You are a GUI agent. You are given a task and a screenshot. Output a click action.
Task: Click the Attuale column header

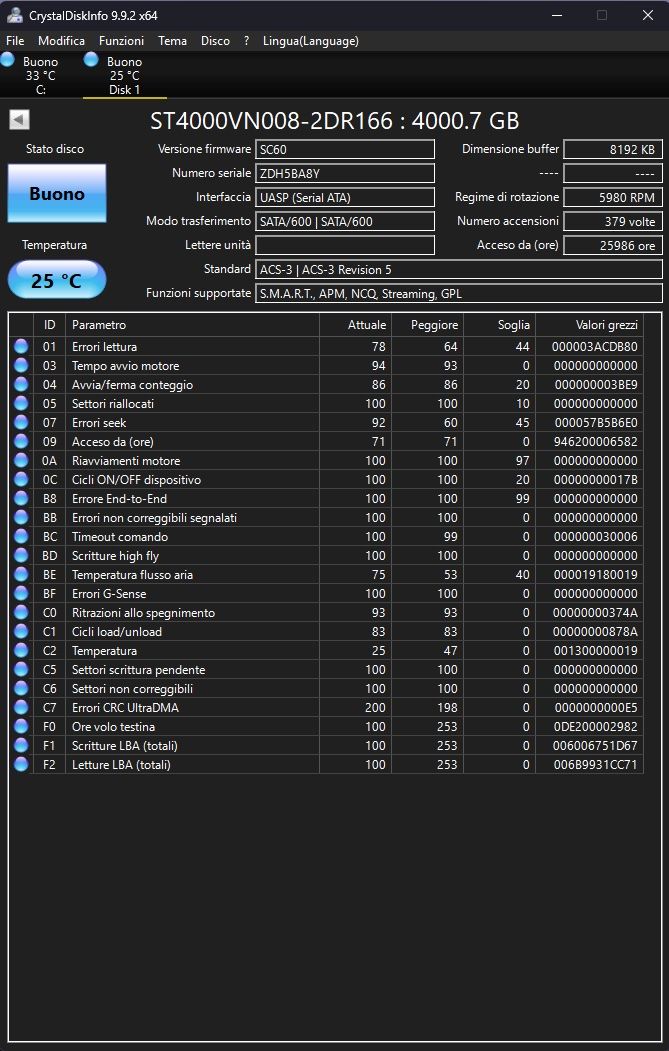pyautogui.click(x=355, y=324)
